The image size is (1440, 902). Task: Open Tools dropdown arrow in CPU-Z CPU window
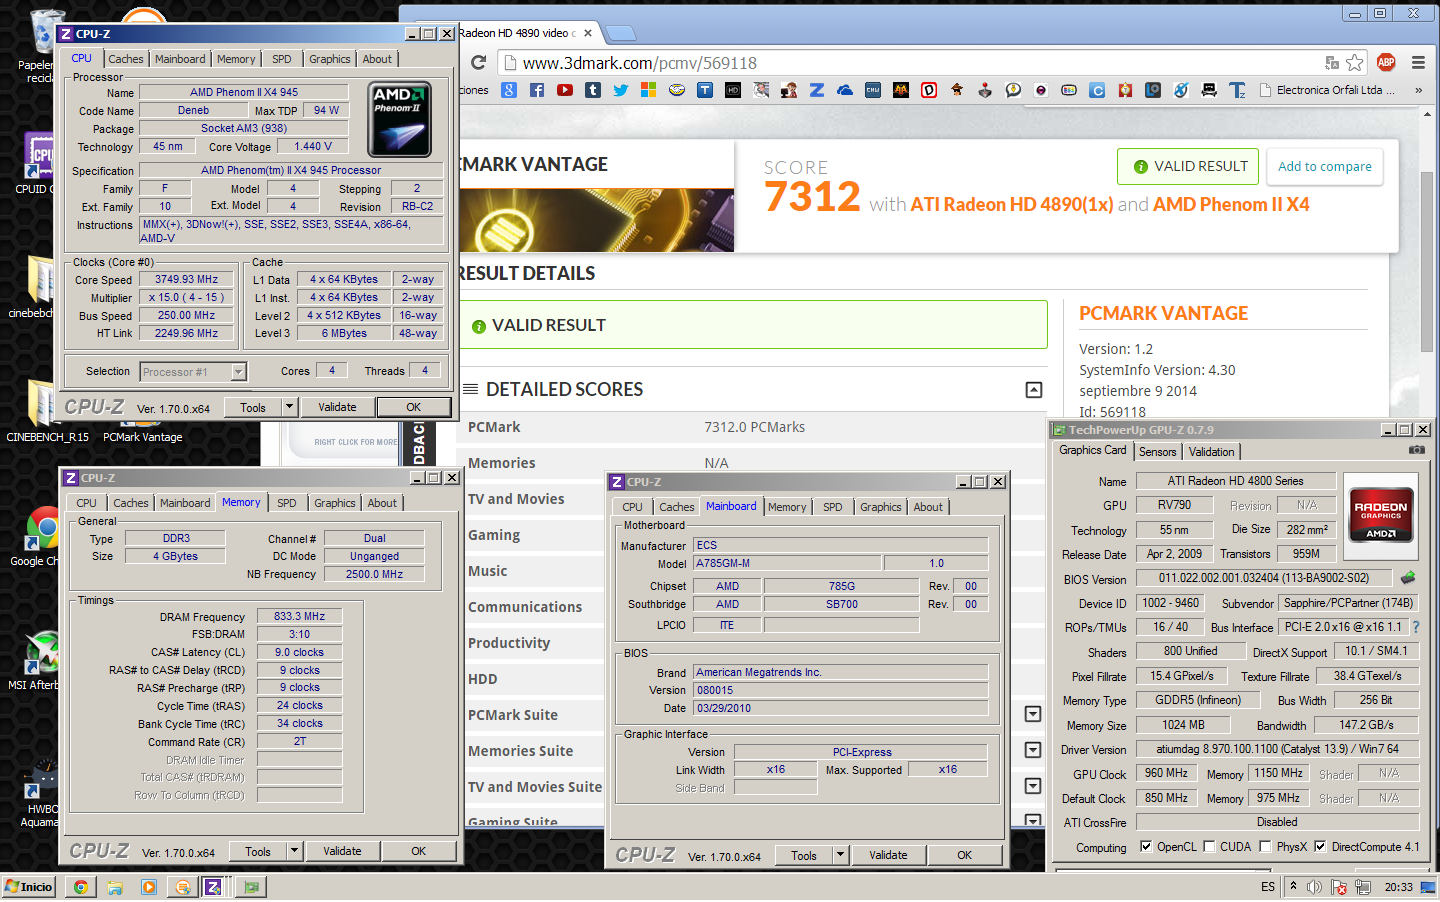pos(290,407)
